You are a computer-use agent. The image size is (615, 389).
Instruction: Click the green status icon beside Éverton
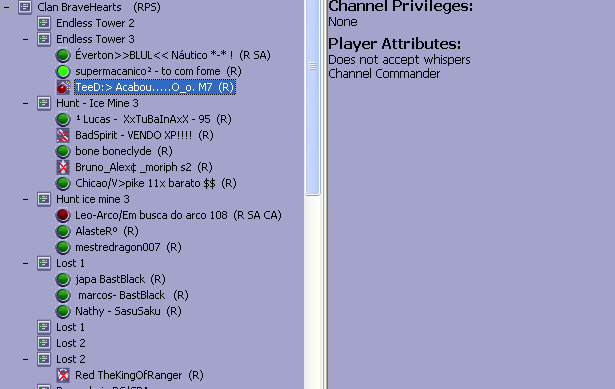63,55
